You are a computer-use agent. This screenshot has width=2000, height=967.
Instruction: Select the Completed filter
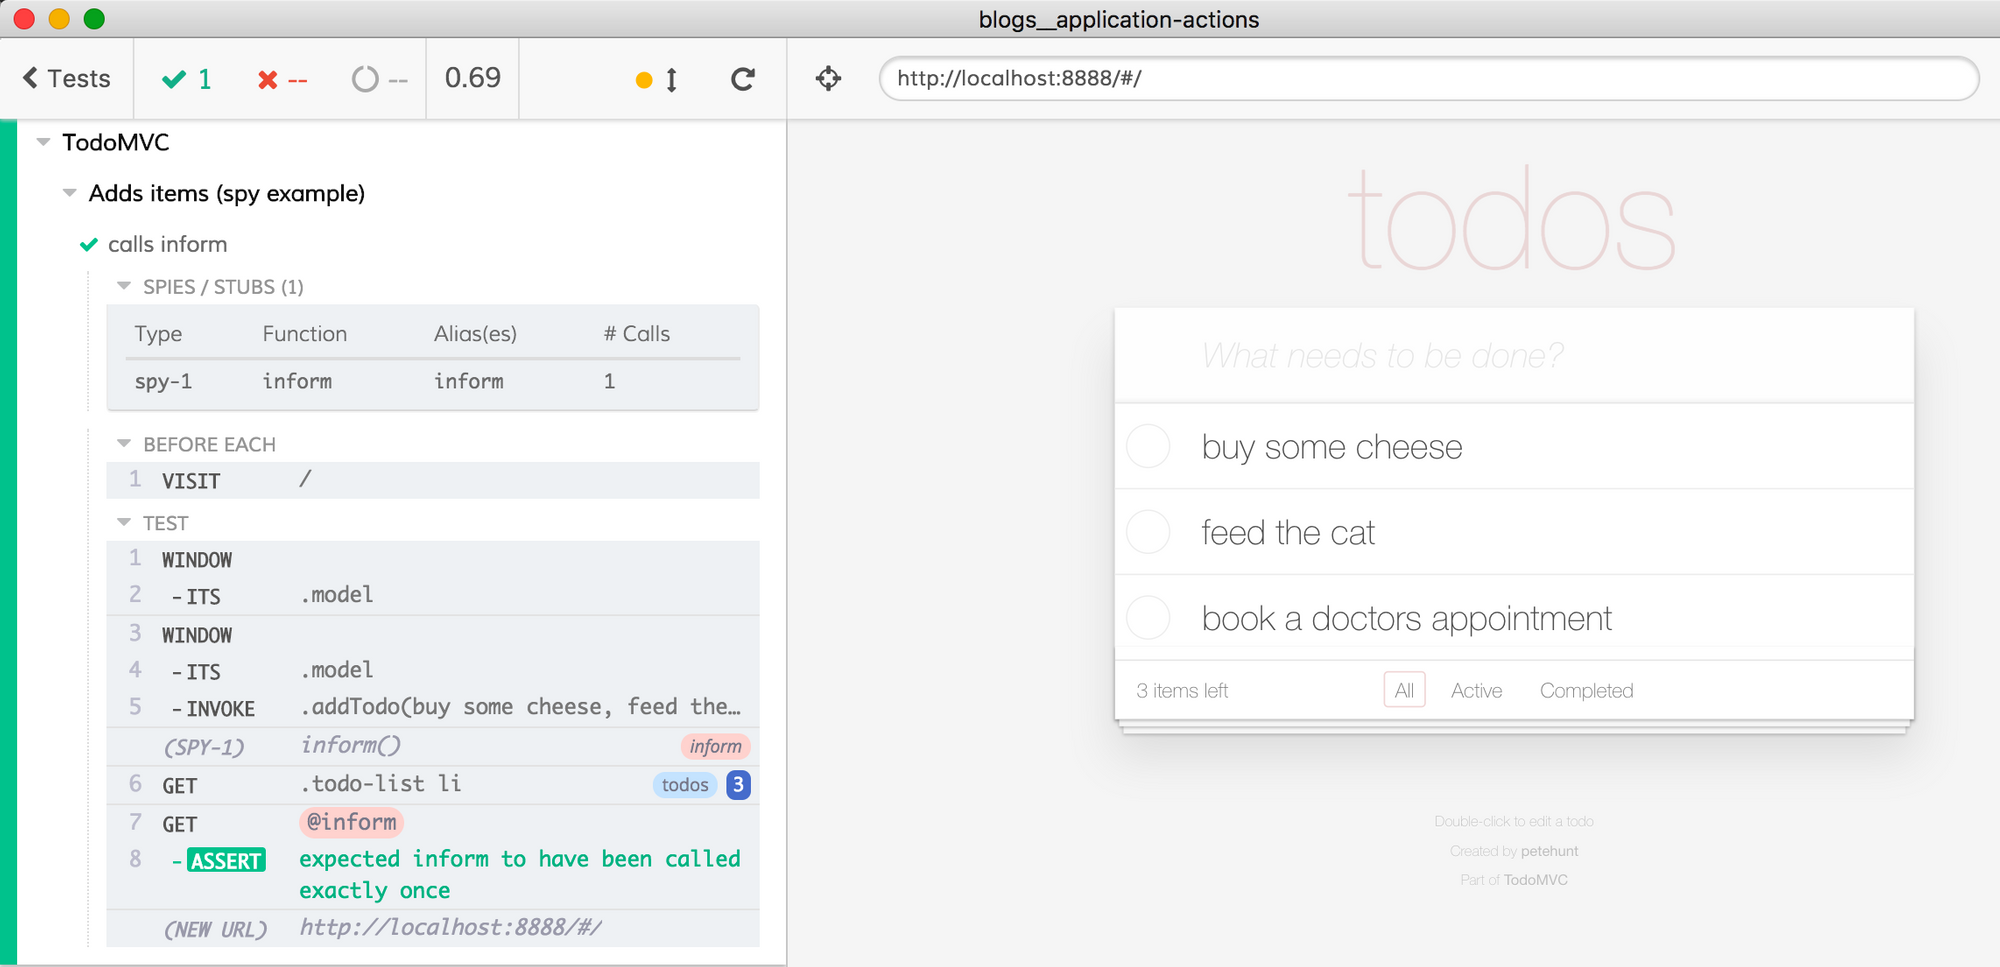pos(1586,690)
